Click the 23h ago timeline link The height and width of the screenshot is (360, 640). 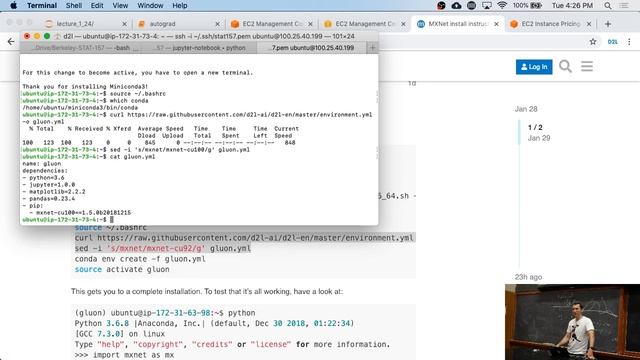point(528,277)
